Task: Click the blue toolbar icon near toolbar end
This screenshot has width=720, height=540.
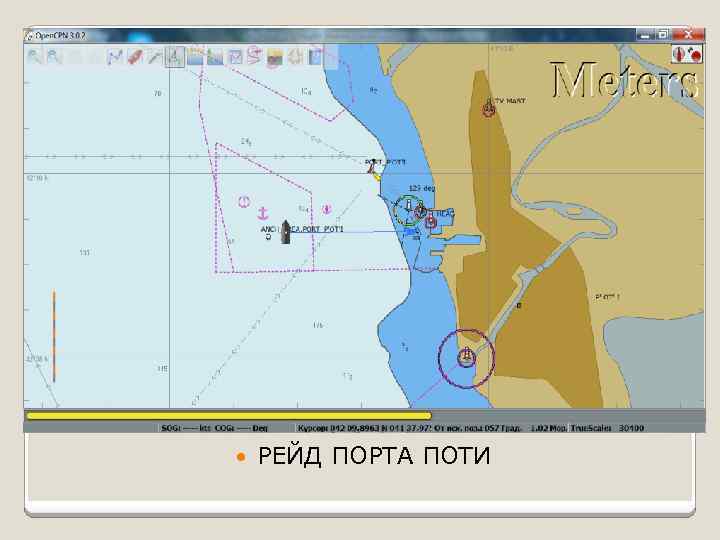Action: click(x=315, y=57)
